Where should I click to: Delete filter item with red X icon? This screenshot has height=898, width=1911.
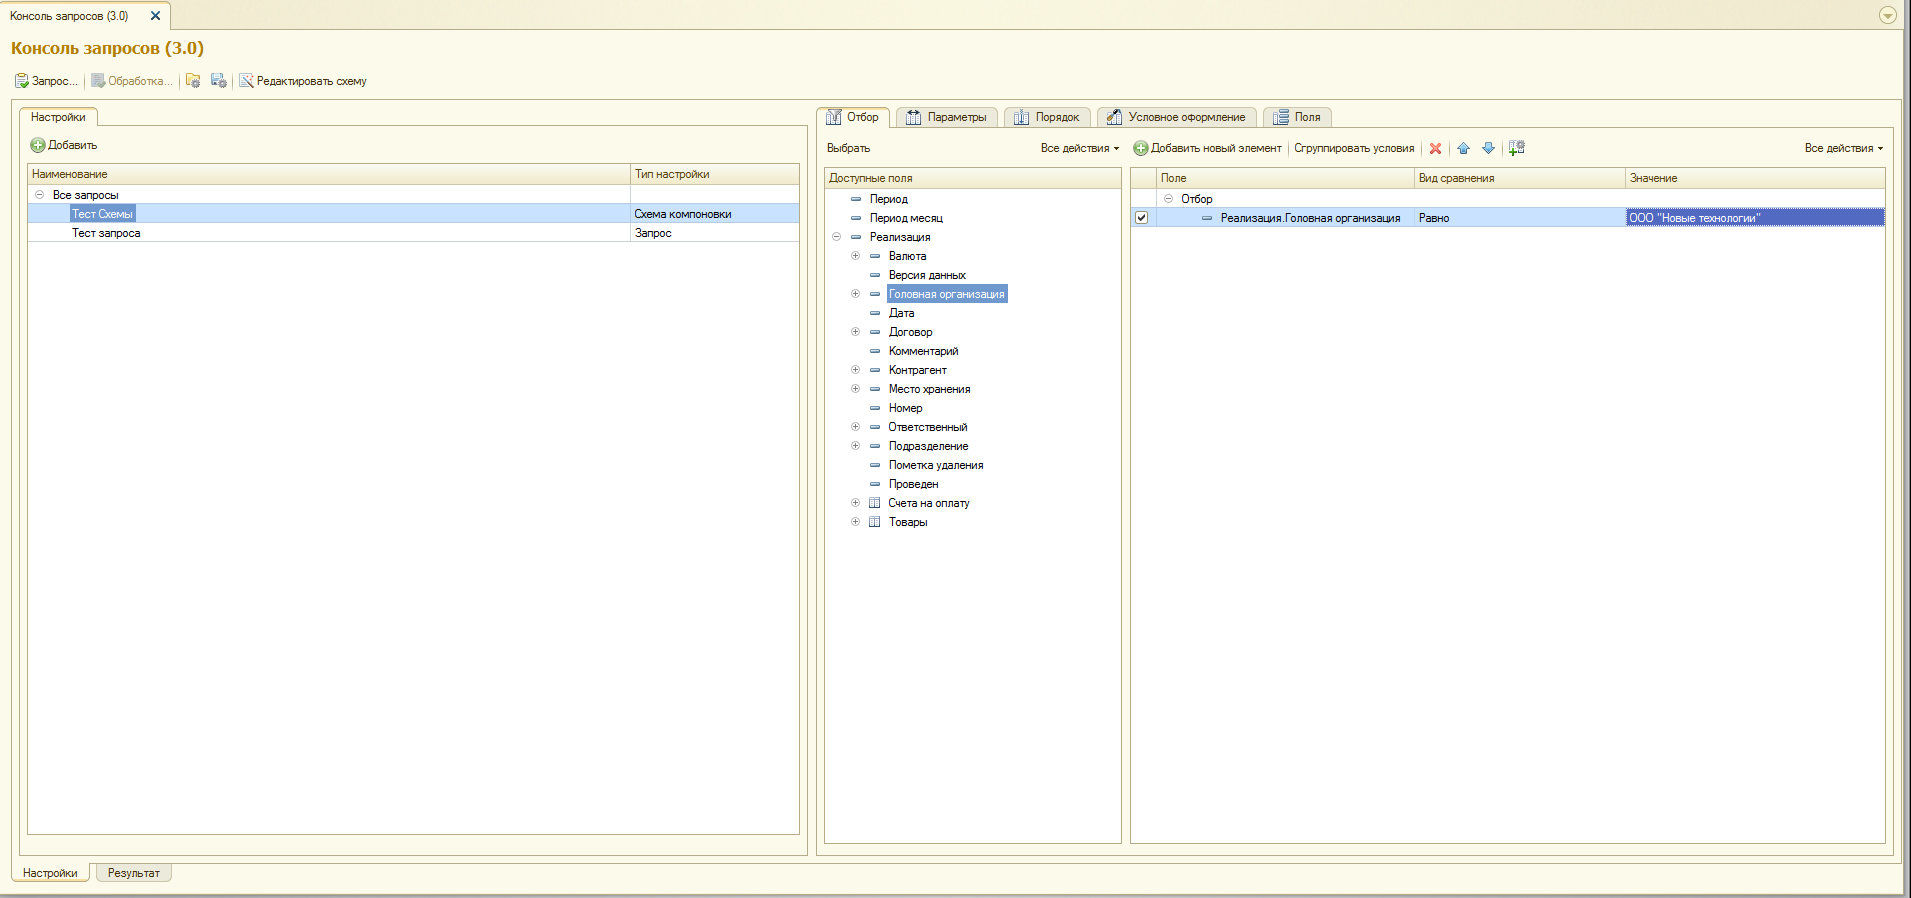[1436, 148]
